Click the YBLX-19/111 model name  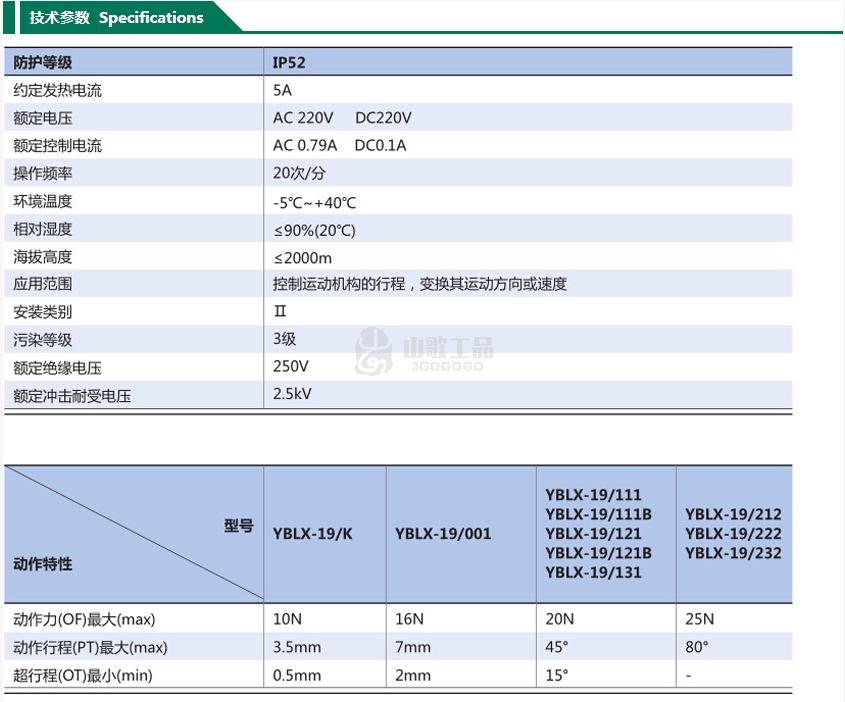(x=593, y=495)
